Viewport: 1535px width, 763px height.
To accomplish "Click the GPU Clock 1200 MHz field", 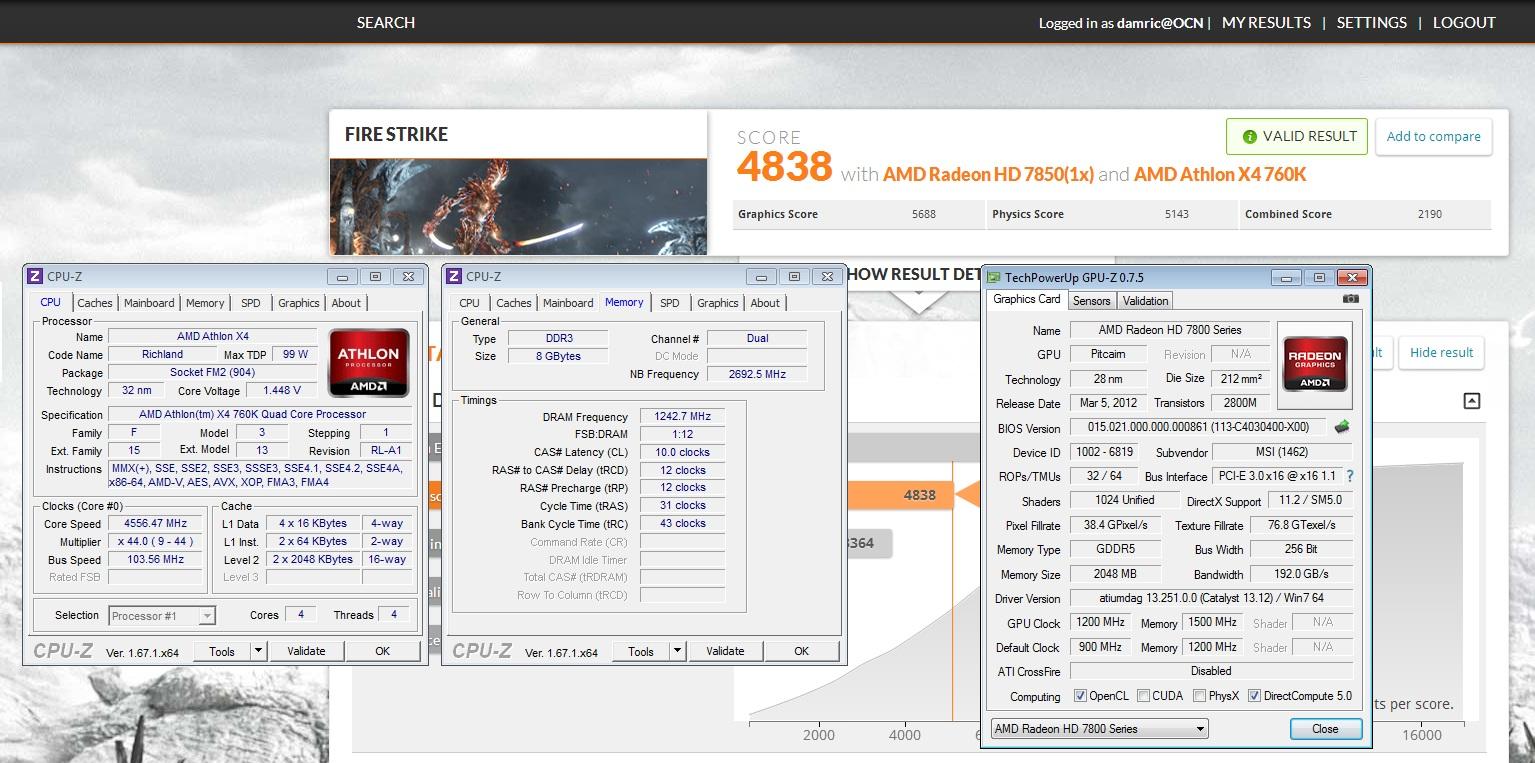I will (1100, 622).
